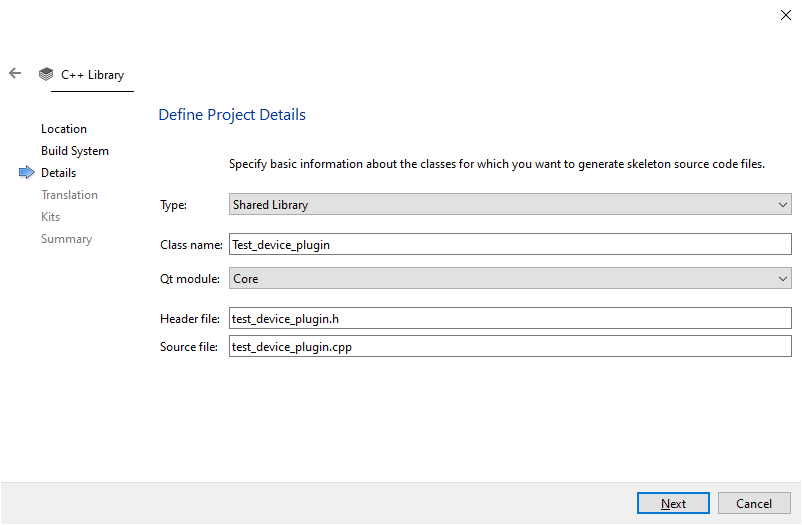Go to the Build System step

pos(75,151)
